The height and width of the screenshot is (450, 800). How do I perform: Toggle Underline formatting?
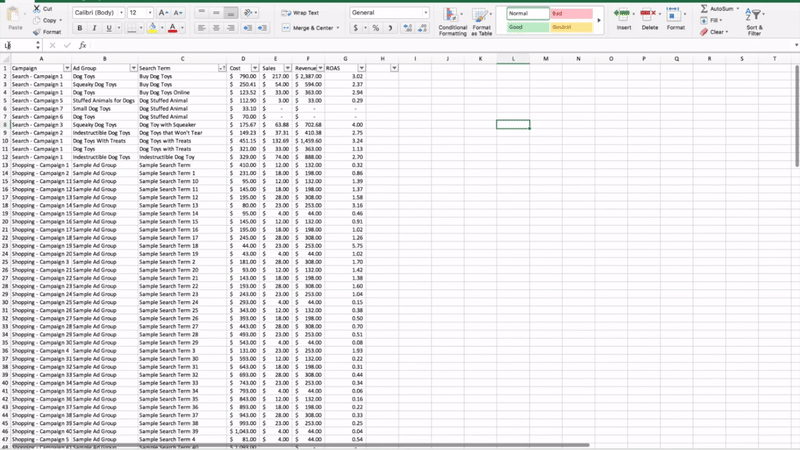[x=109, y=28]
